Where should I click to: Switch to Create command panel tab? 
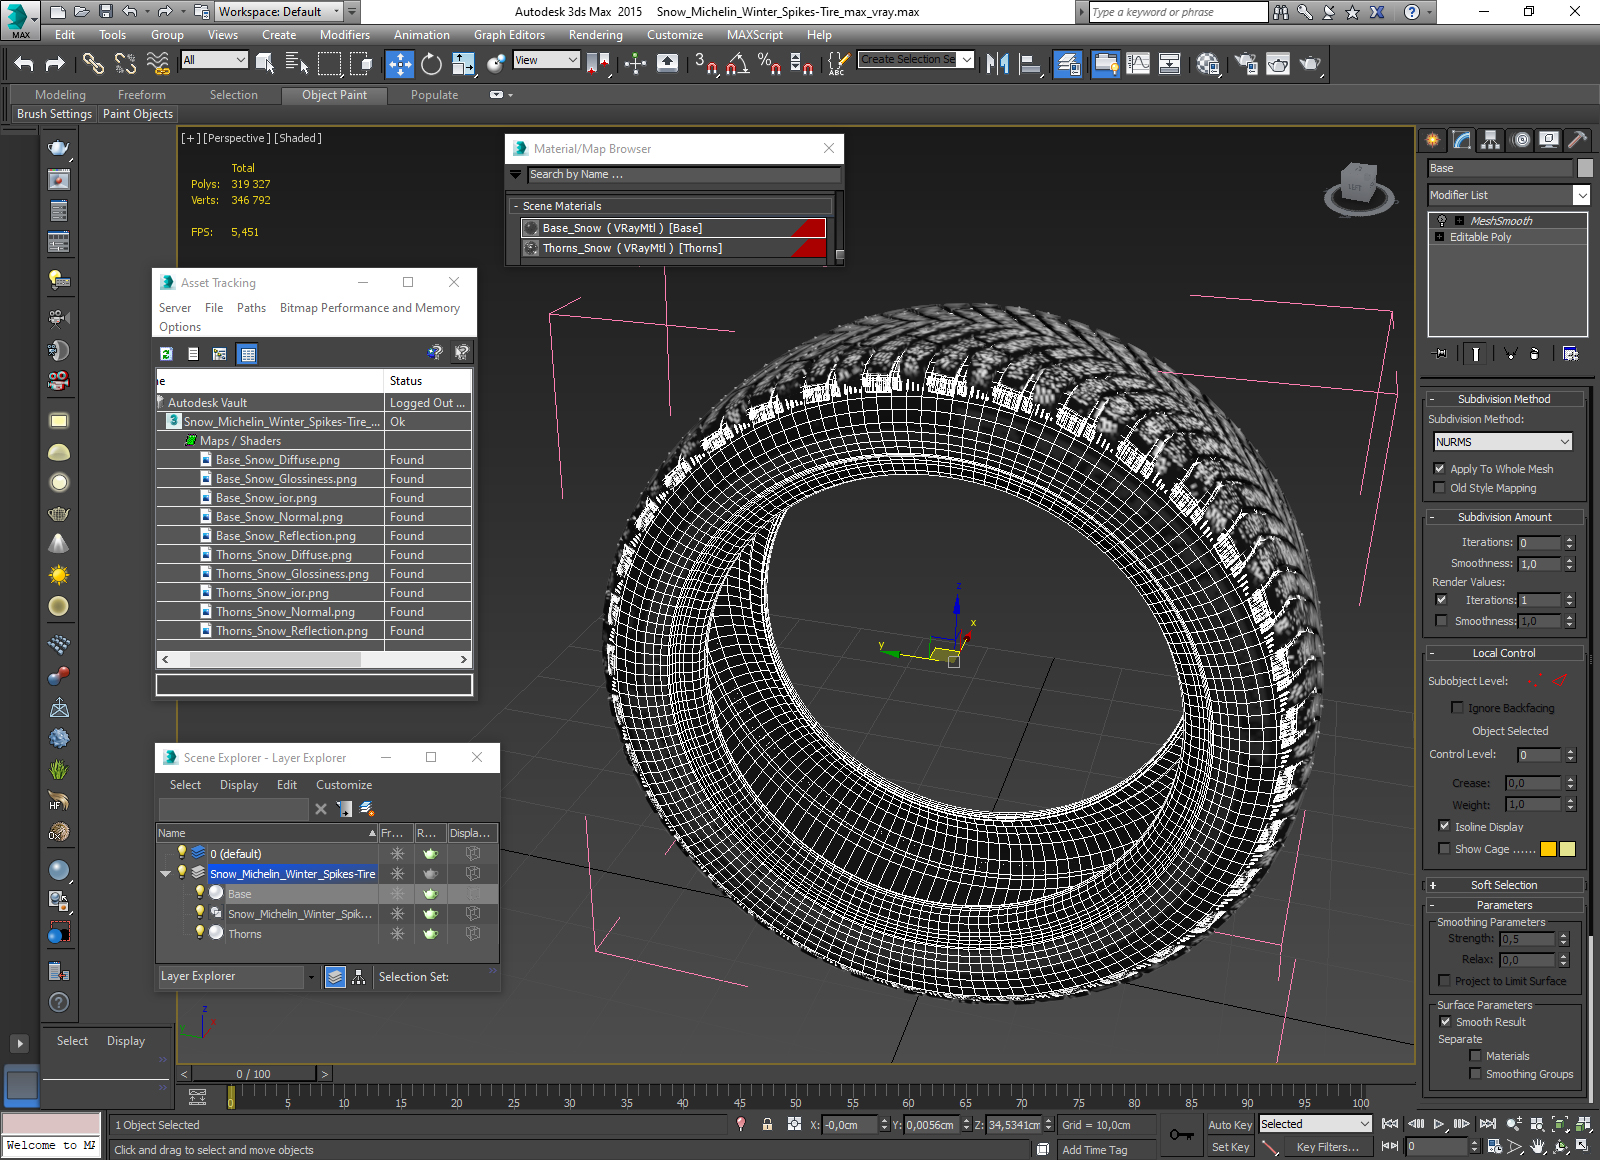tap(1433, 140)
